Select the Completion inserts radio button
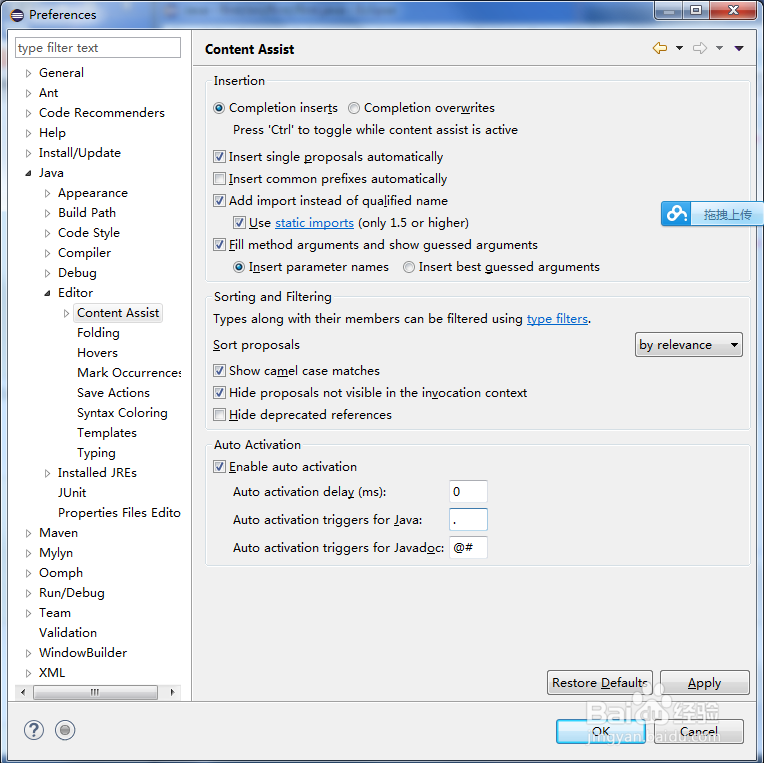The image size is (764, 763). pyautogui.click(x=219, y=108)
